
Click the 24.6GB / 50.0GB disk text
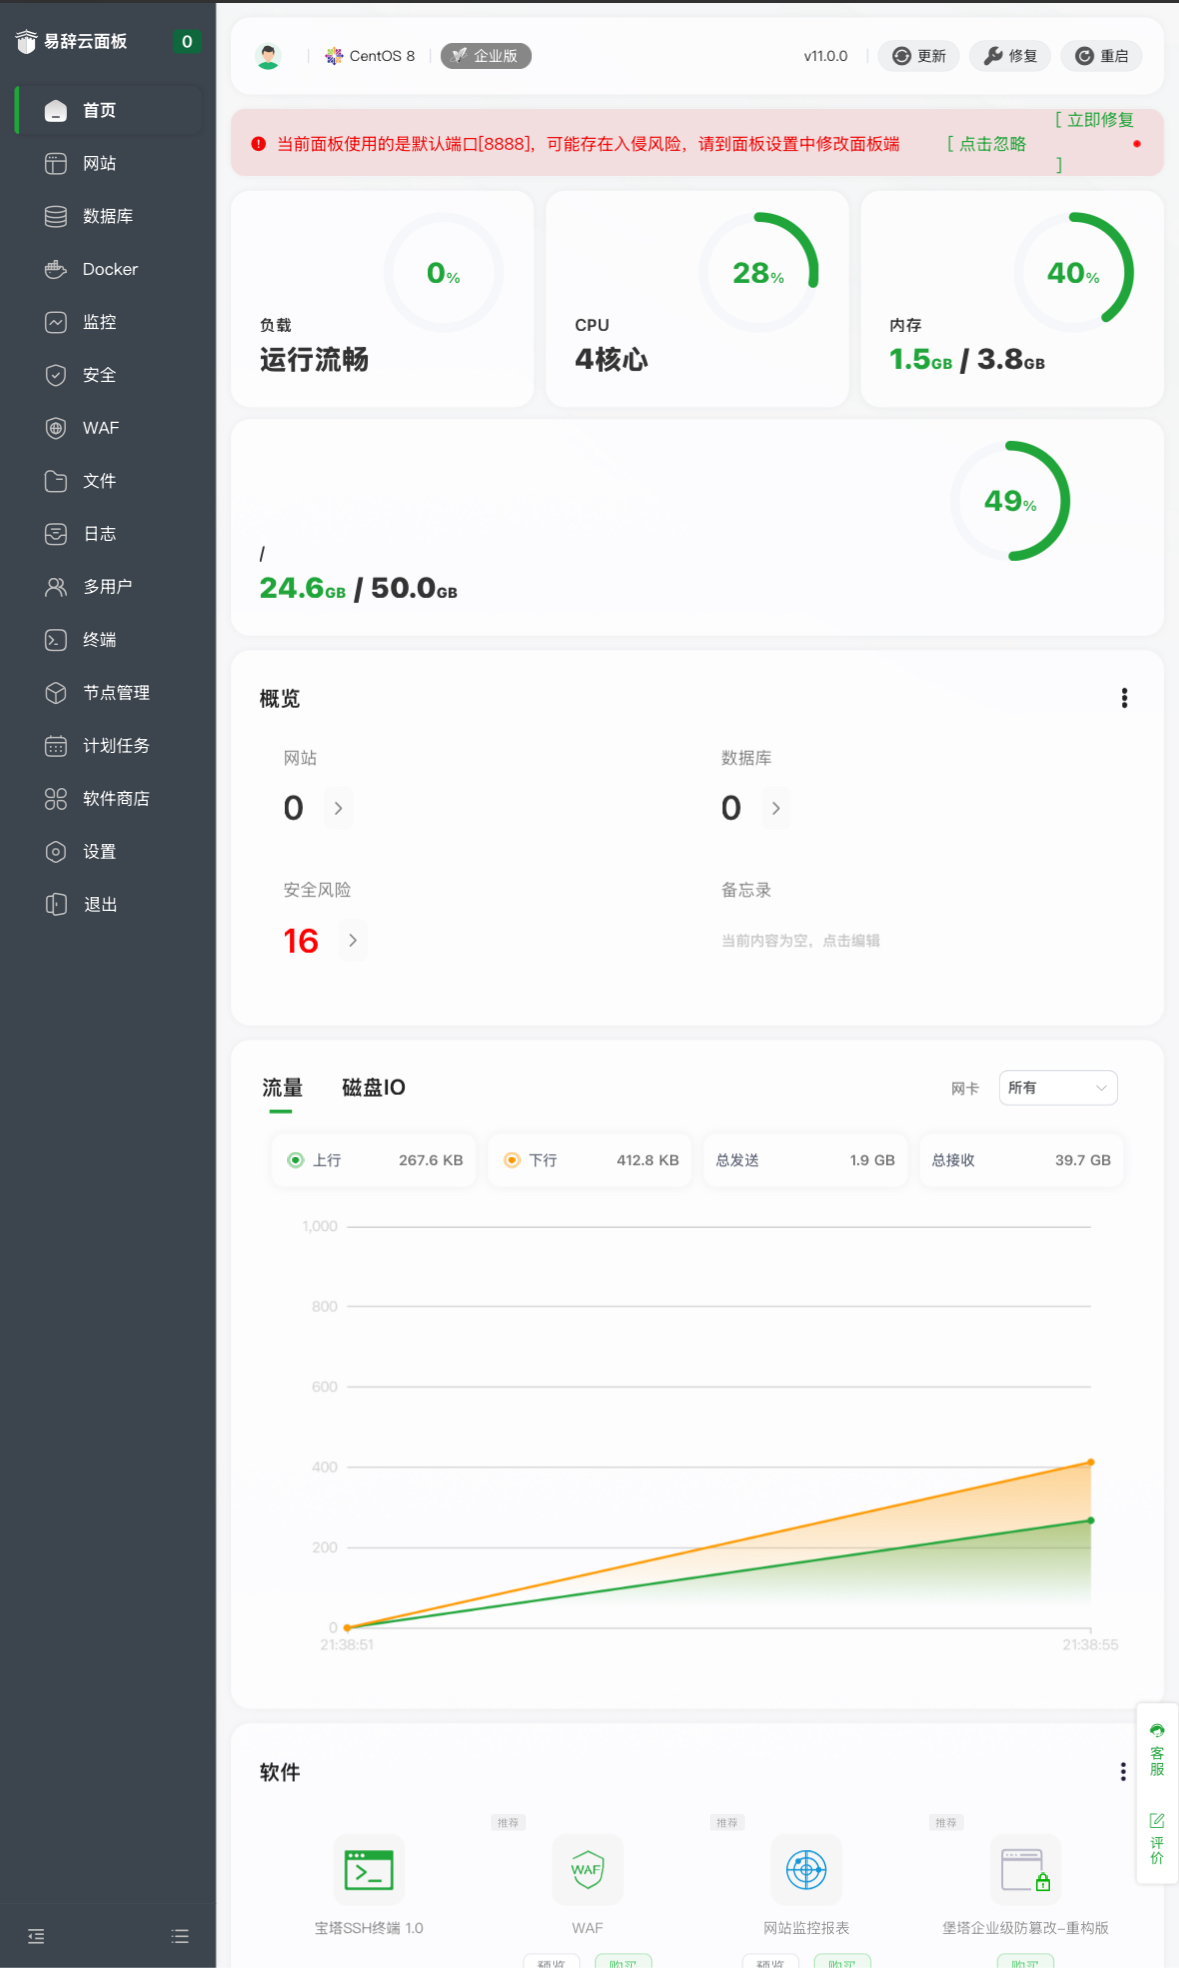coord(359,589)
